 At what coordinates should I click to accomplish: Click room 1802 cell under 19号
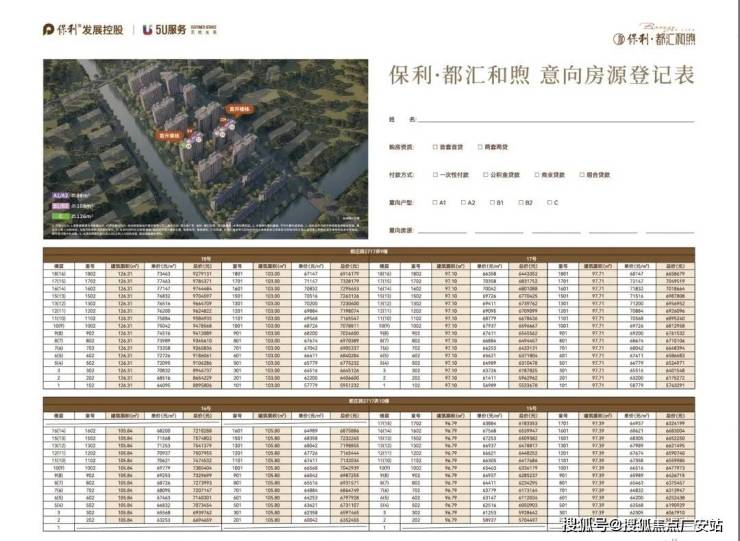coord(90,274)
